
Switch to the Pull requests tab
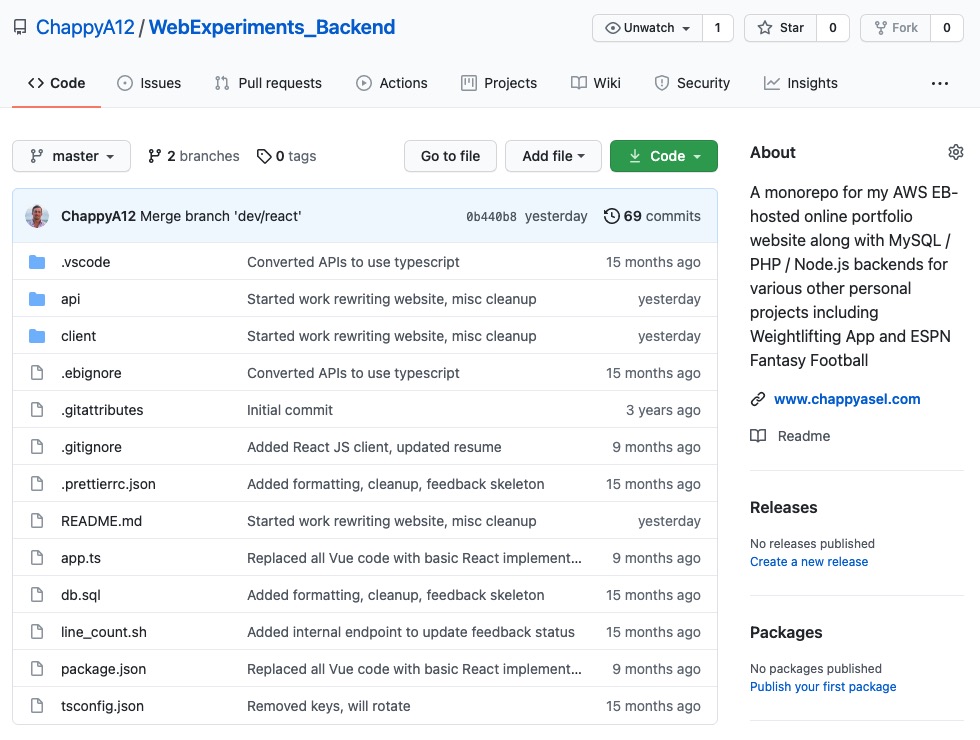[x=268, y=83]
